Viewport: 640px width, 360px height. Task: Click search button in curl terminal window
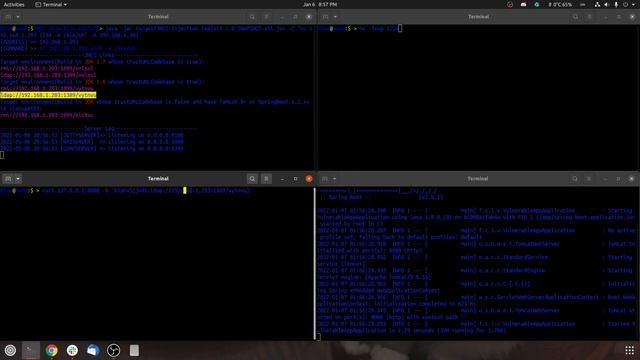[x=252, y=179]
